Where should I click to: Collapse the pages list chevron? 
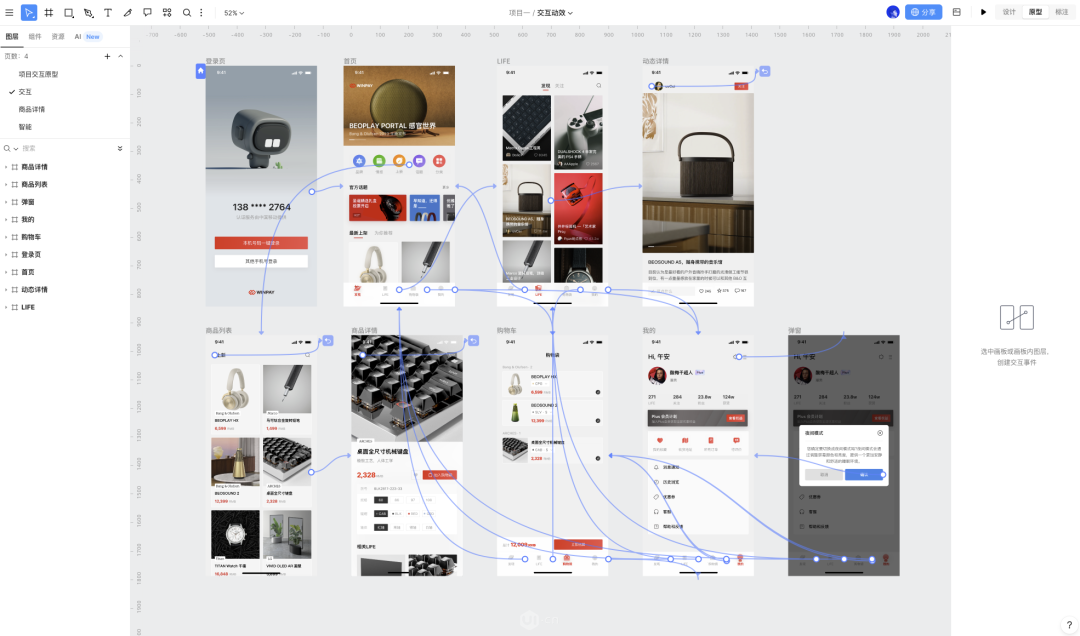tap(121, 56)
